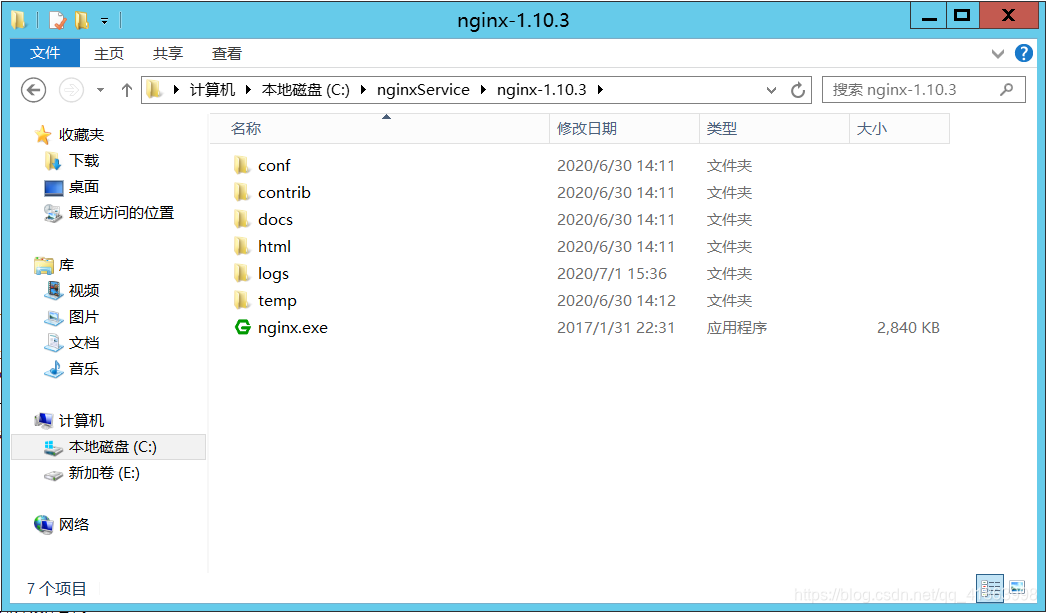Select 计算机 node in navigation pane
The width and height of the screenshot is (1047, 613).
click(x=81, y=421)
